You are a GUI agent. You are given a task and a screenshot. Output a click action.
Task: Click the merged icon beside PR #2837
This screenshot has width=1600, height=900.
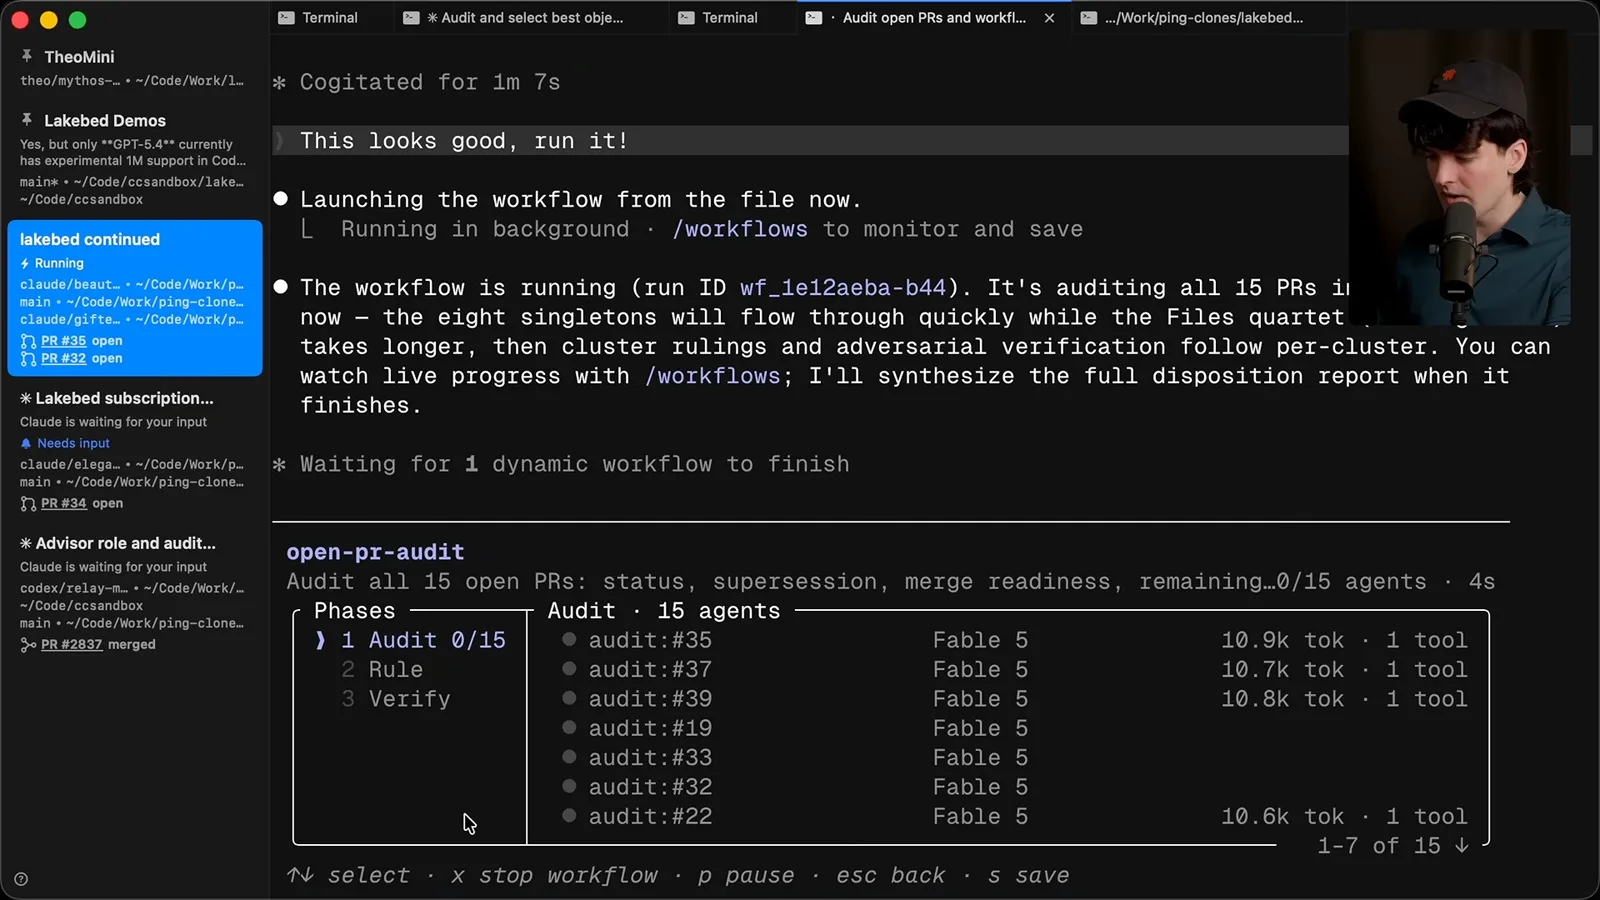tap(28, 645)
